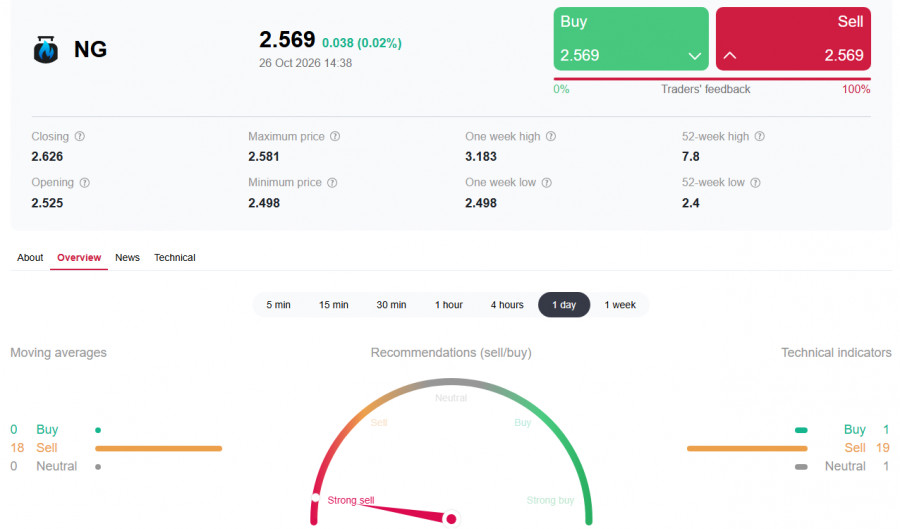Select the 30 min timeframe
The height and width of the screenshot is (529, 900).
[x=391, y=305]
